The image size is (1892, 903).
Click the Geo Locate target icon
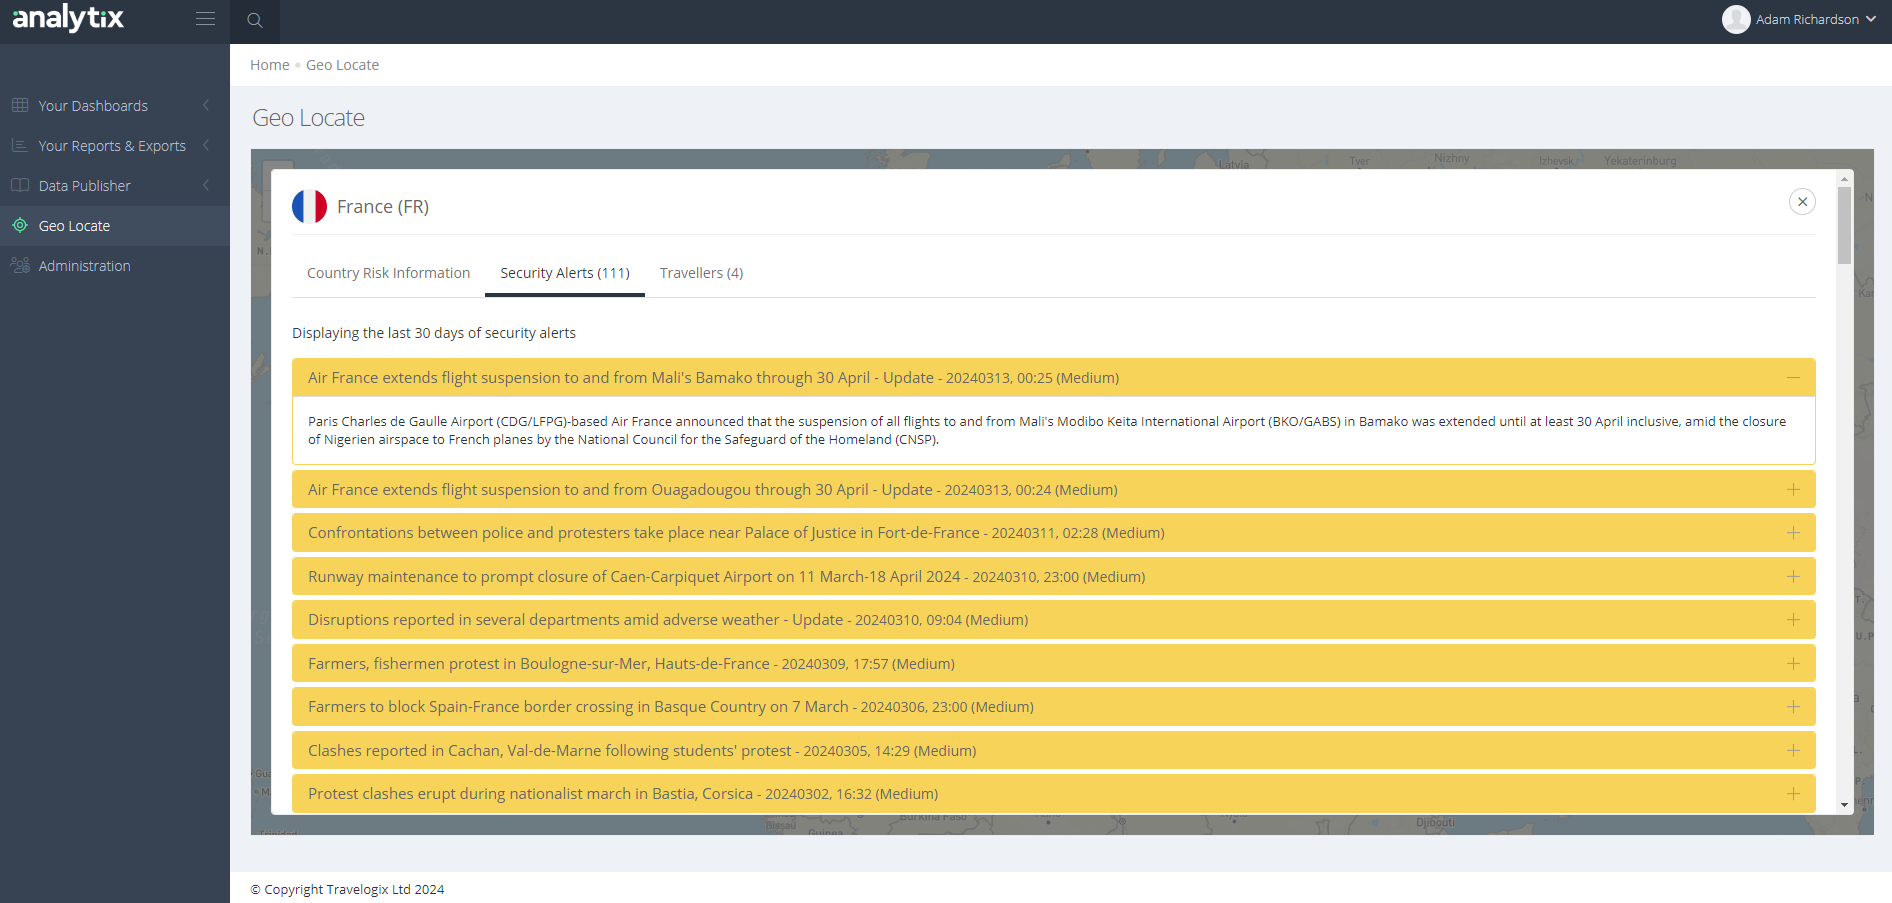(20, 225)
